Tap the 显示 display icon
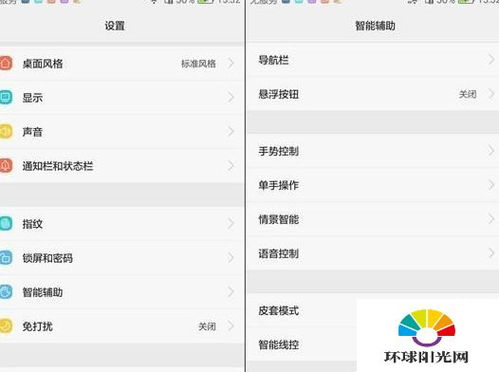This screenshot has width=499, height=372. click(x=6, y=98)
